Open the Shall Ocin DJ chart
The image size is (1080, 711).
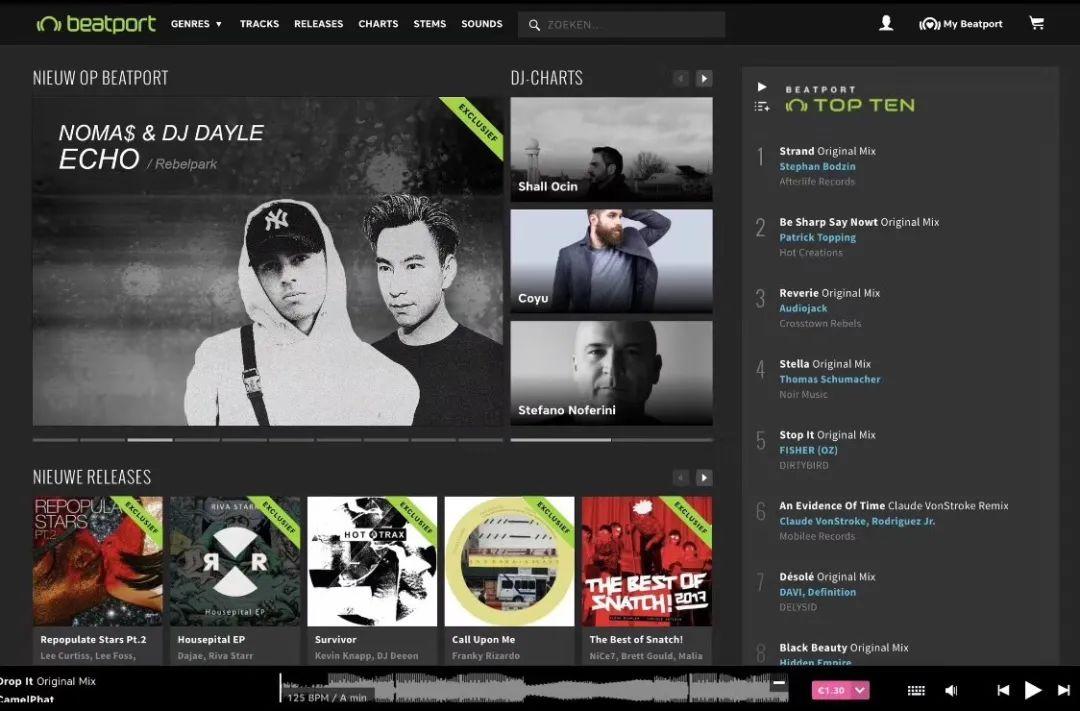coord(612,150)
